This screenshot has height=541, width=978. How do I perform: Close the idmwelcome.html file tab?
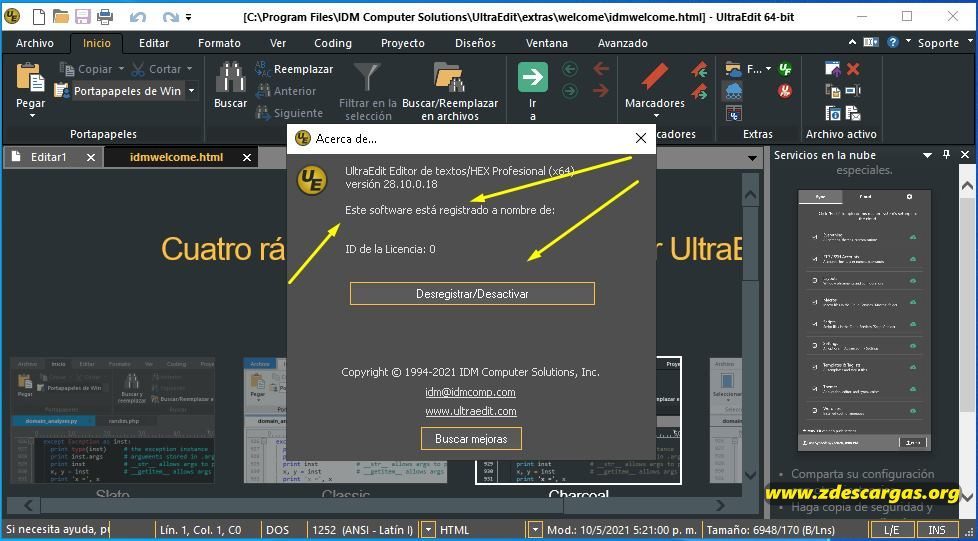tap(246, 157)
